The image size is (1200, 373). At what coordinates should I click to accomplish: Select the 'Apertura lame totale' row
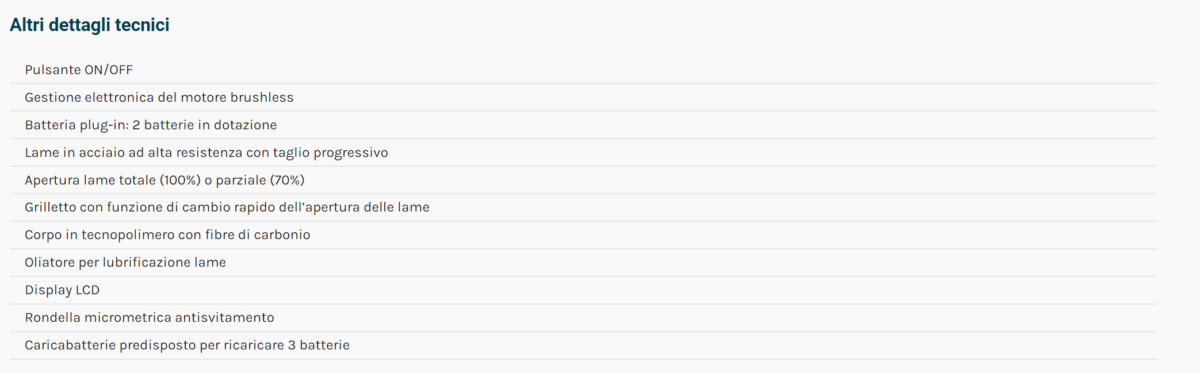click(x=584, y=180)
